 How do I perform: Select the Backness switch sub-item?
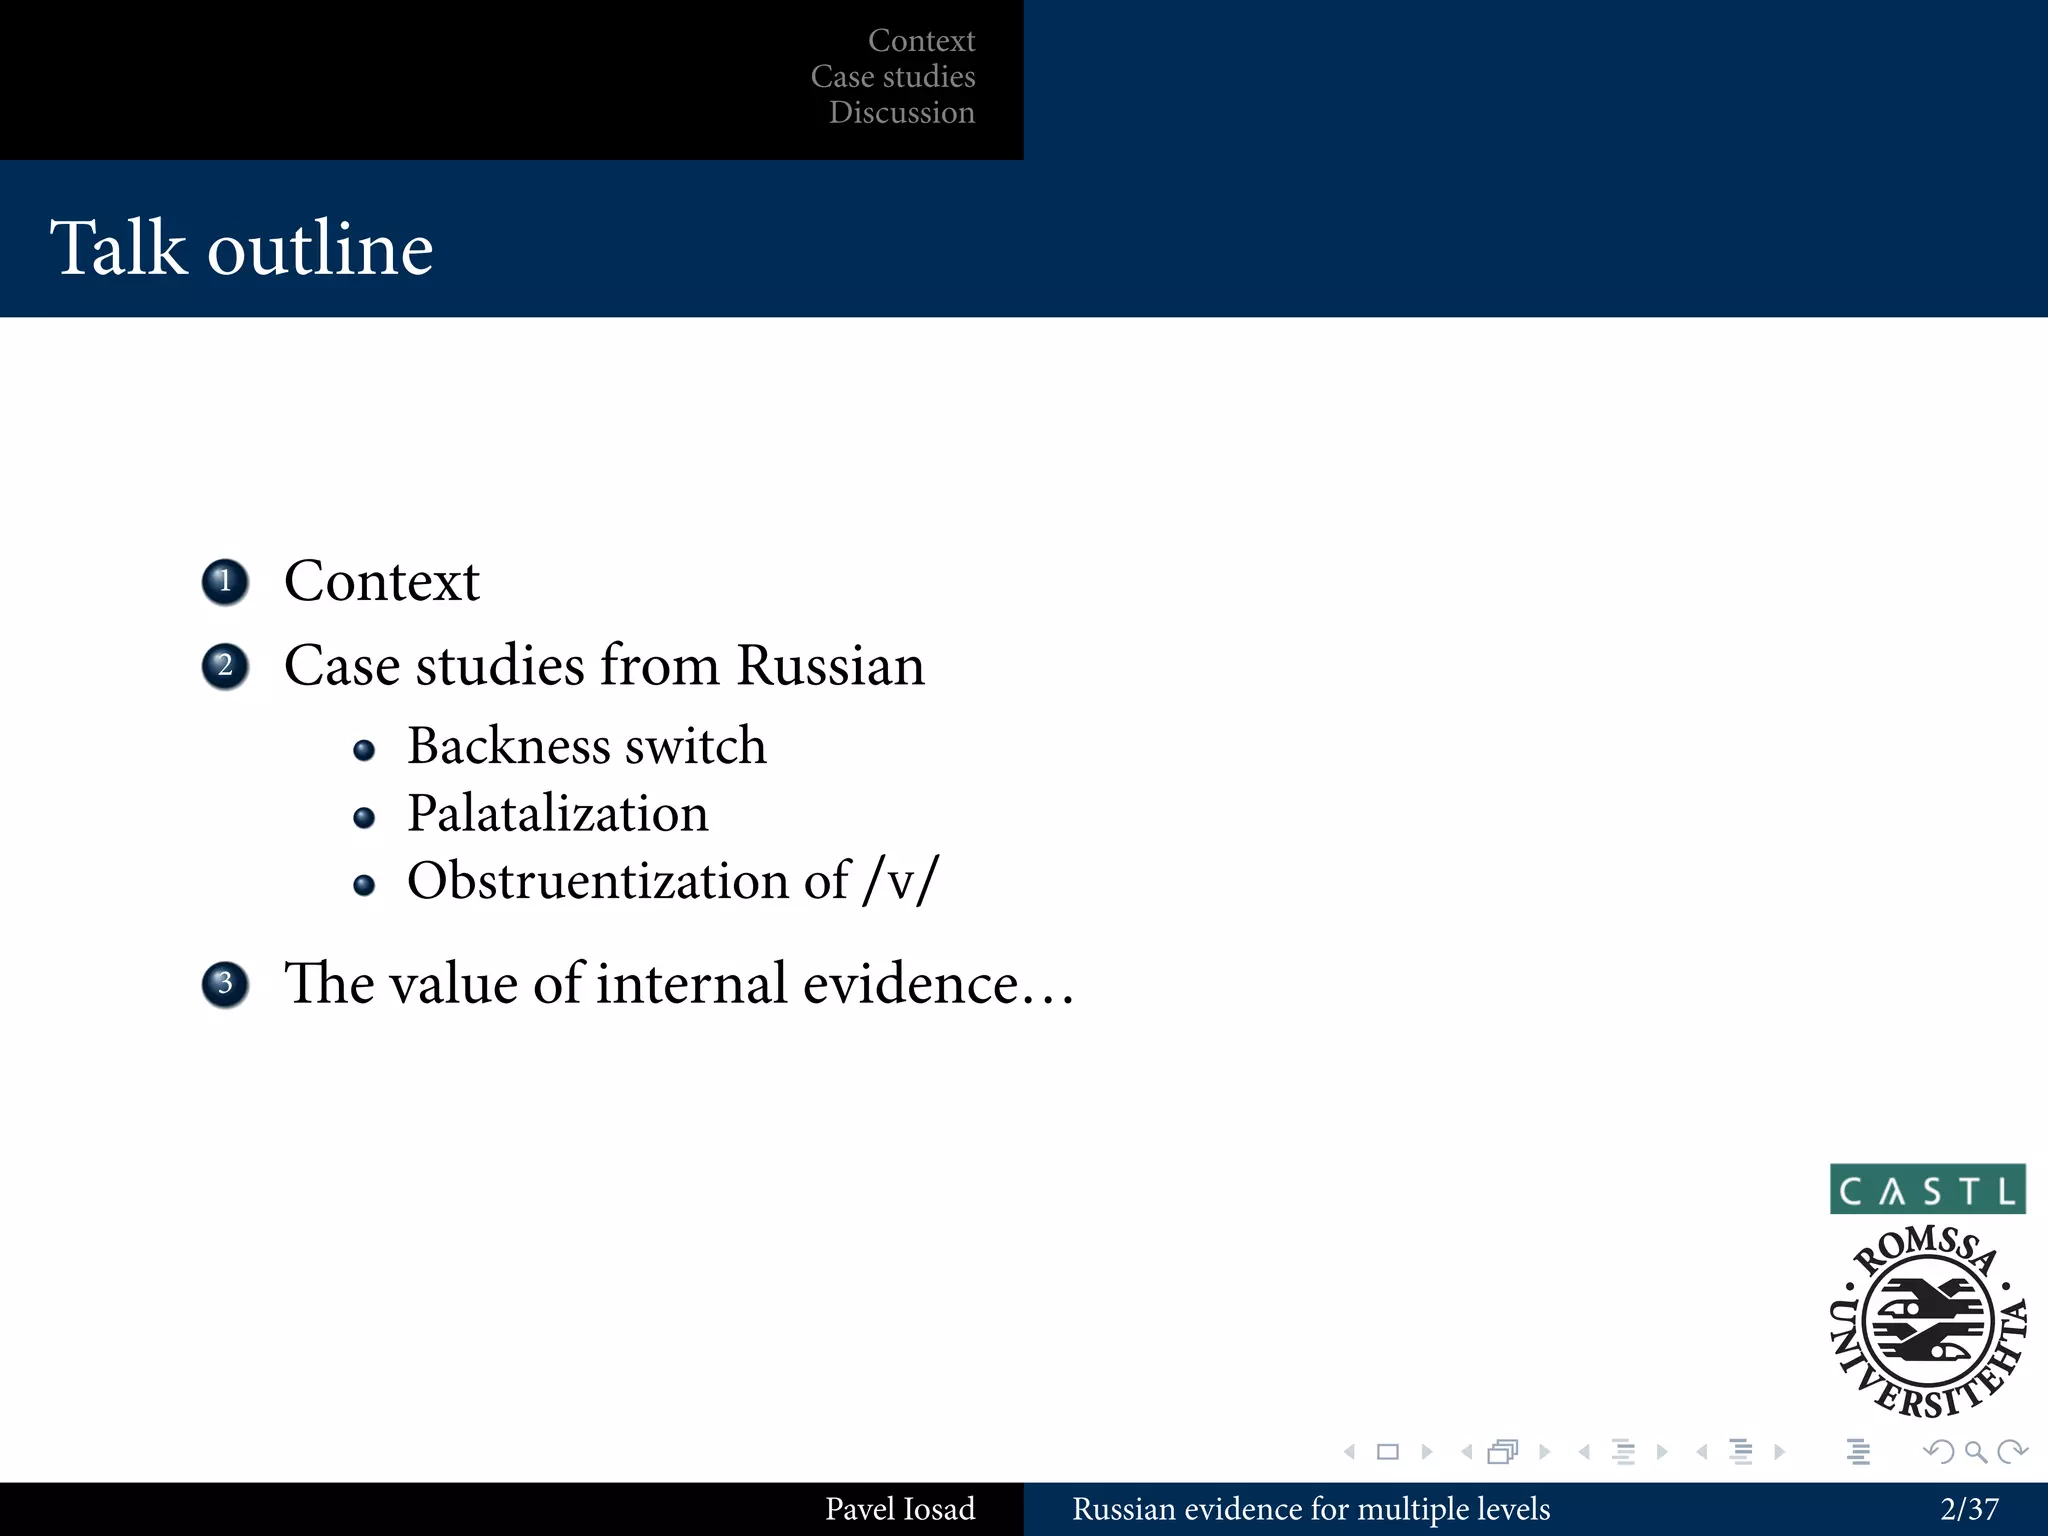click(586, 746)
